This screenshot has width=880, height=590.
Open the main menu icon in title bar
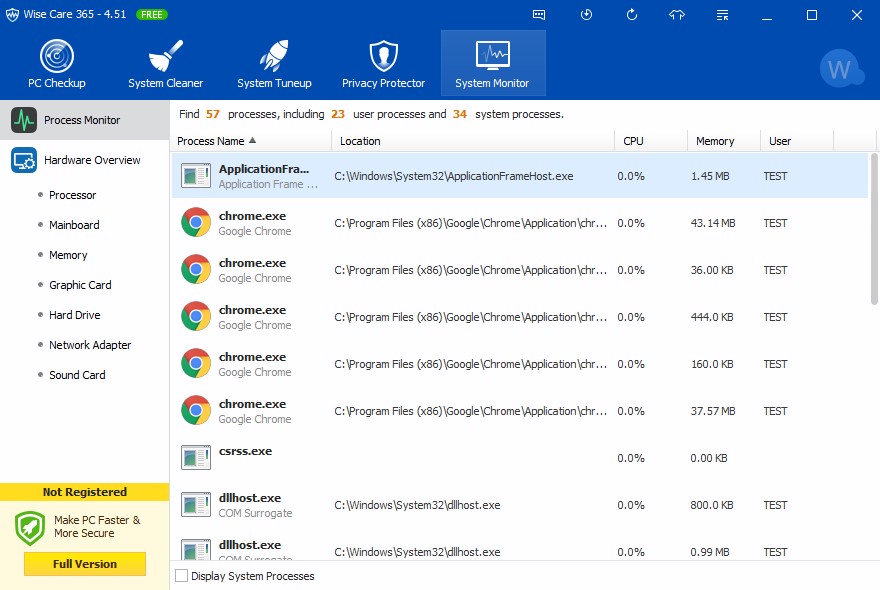(723, 15)
